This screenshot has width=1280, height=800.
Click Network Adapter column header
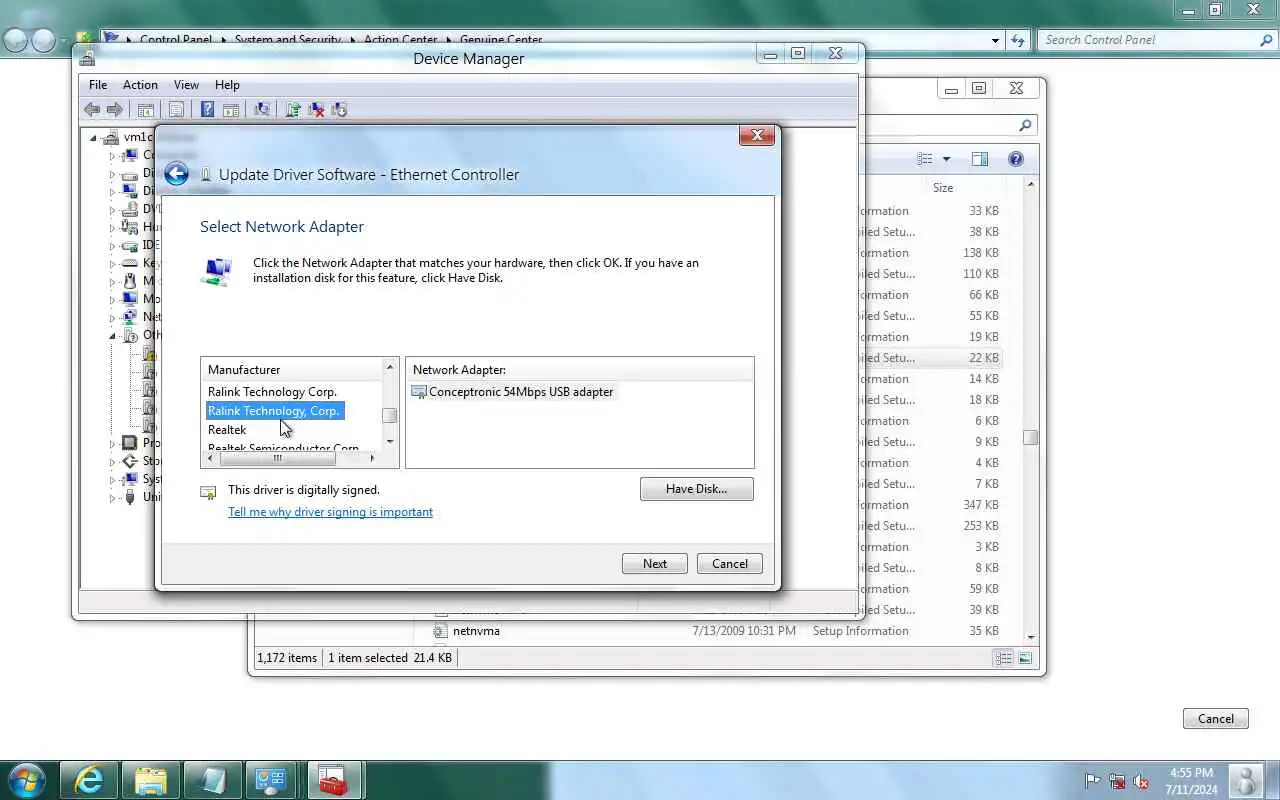pos(579,370)
